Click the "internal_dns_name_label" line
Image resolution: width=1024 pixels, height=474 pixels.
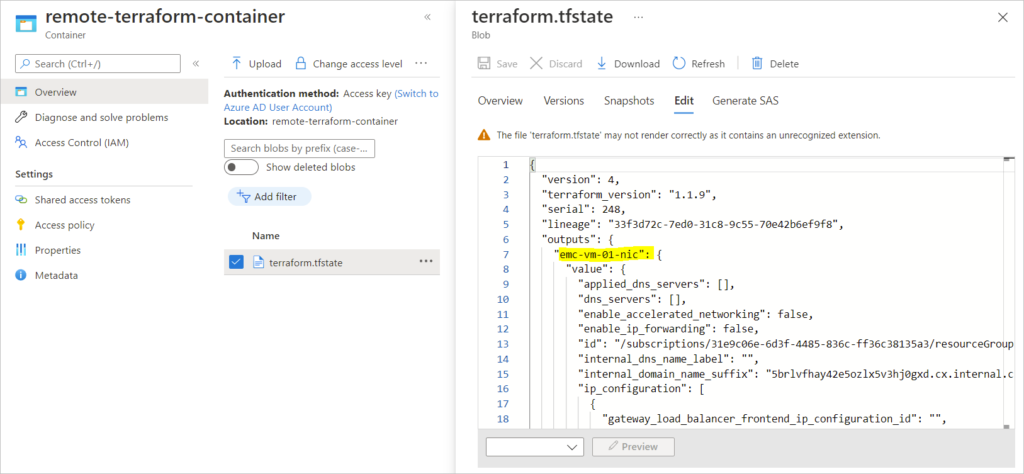coord(667,359)
